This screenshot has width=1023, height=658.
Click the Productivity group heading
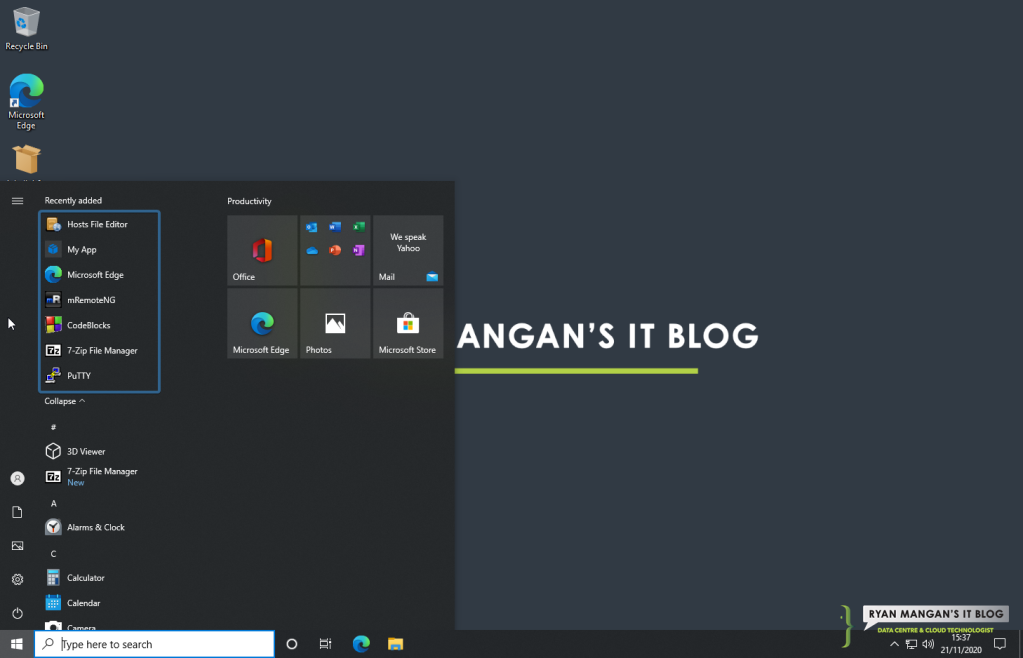point(249,202)
